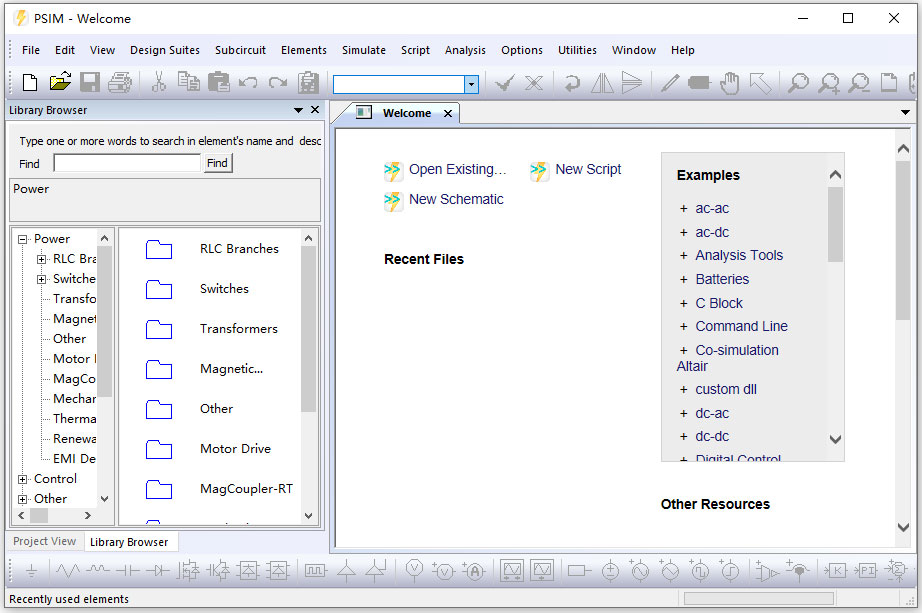Click the Open folder toolbar icon
Viewport: 922px width, 613px height.
[x=60, y=83]
